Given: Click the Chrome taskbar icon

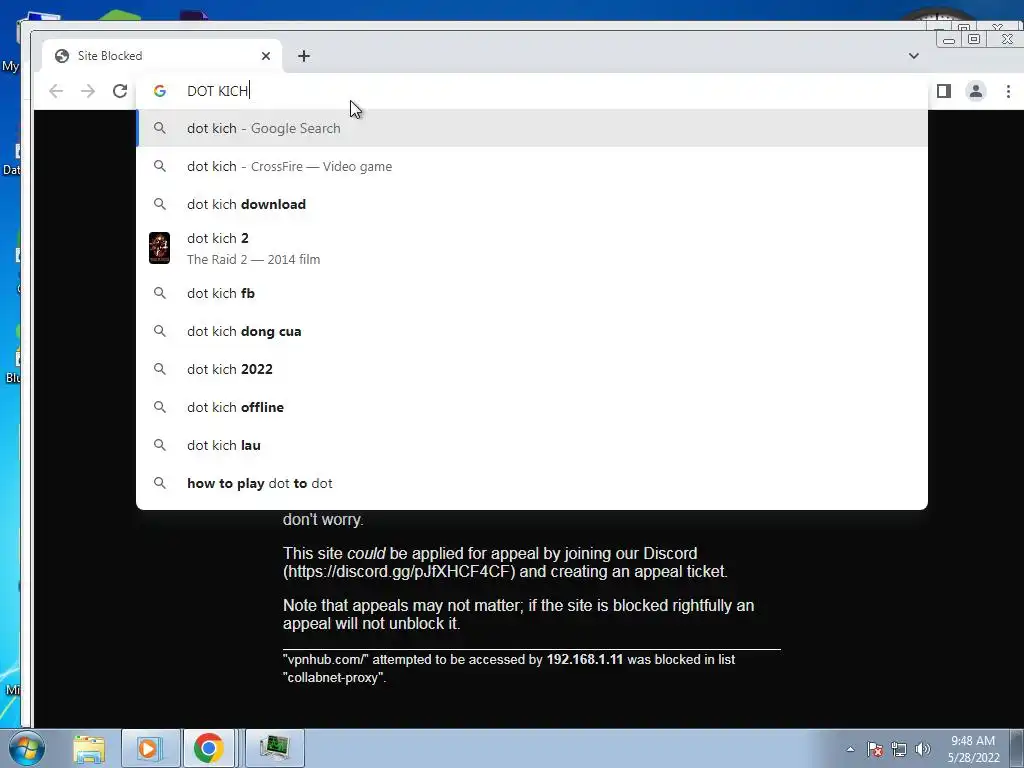Looking at the screenshot, I should [208, 748].
